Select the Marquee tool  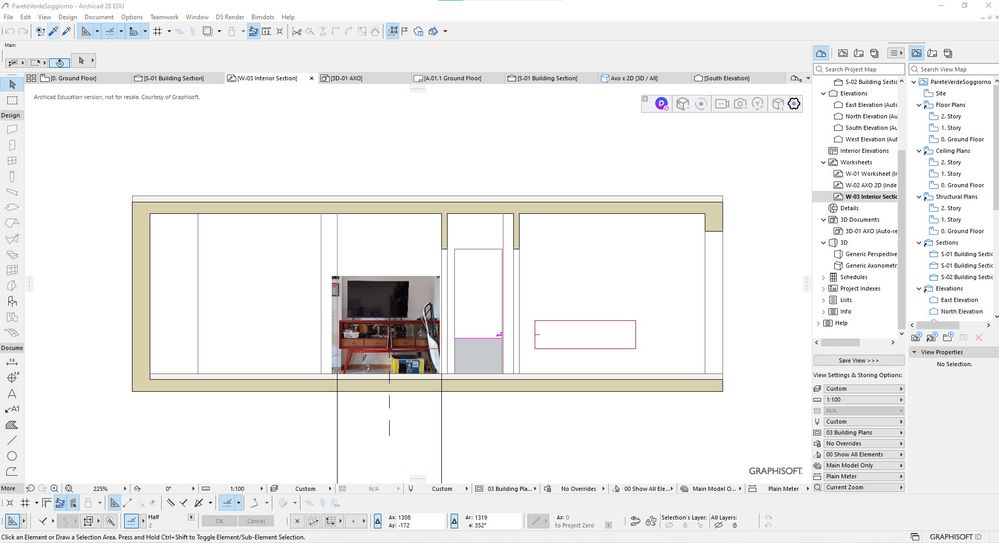pos(12,100)
